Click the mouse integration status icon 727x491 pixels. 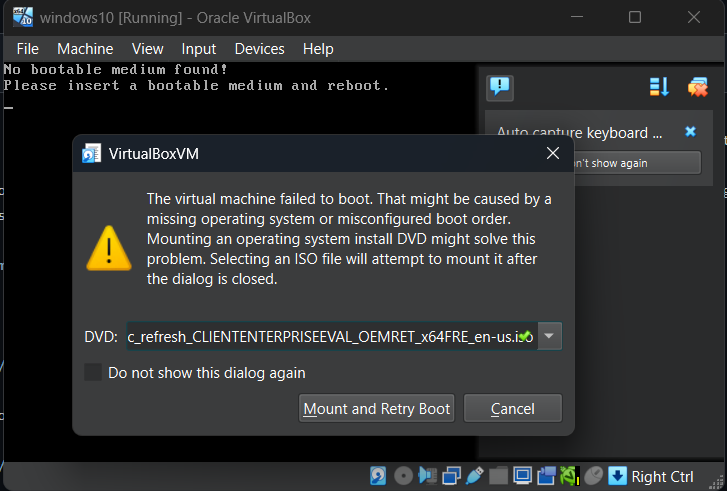click(593, 476)
